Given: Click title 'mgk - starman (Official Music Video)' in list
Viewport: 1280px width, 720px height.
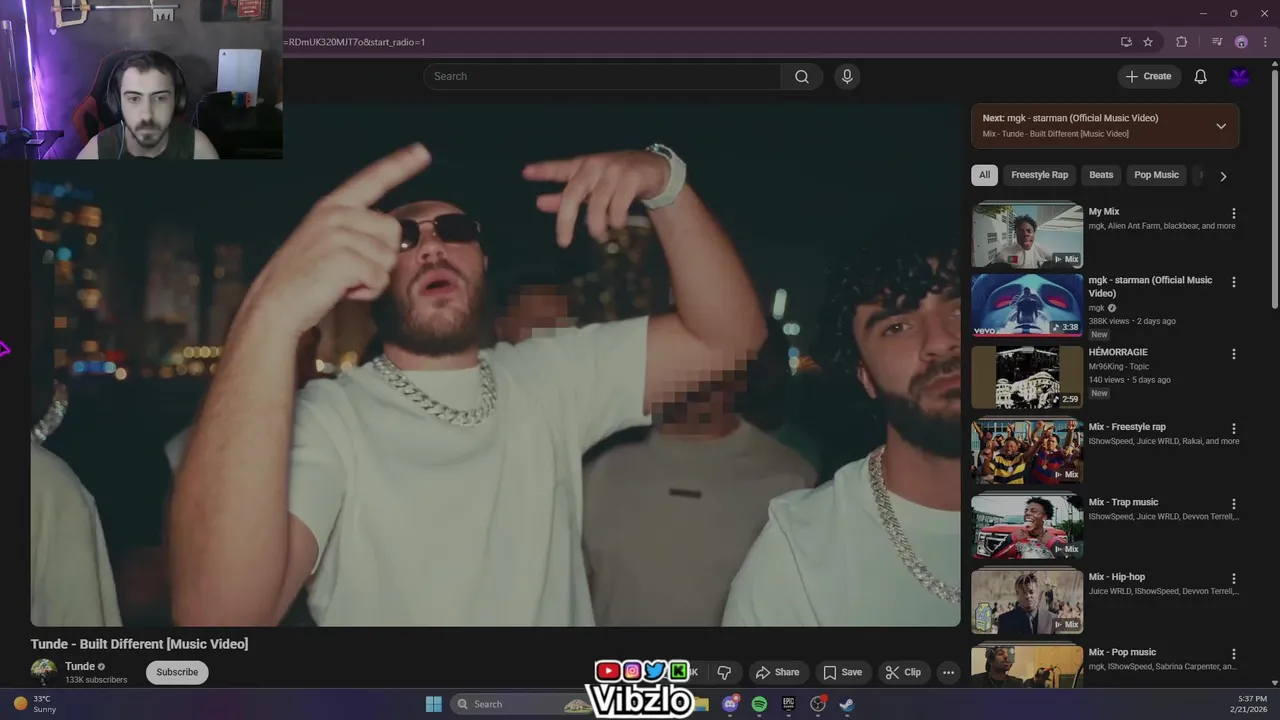Looking at the screenshot, I should (1150, 287).
